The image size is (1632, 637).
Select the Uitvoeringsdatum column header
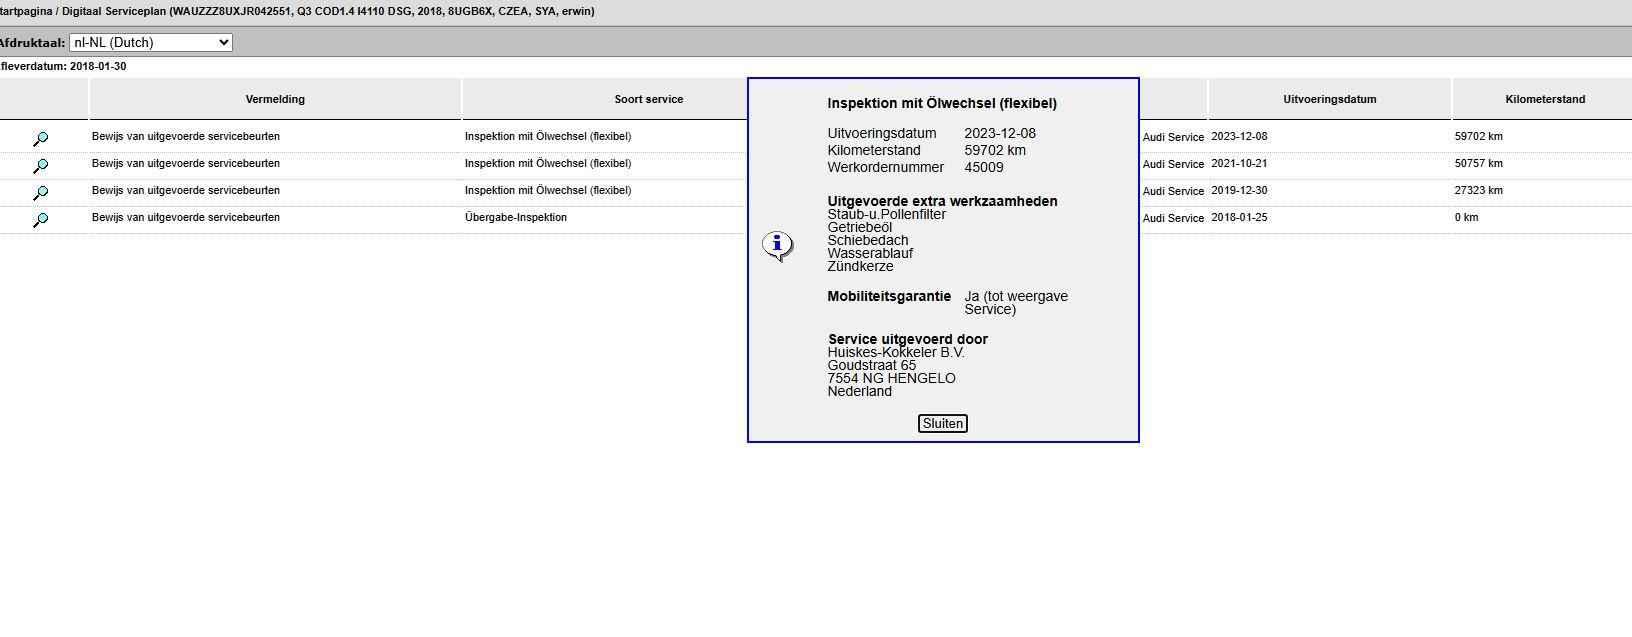[x=1329, y=99]
